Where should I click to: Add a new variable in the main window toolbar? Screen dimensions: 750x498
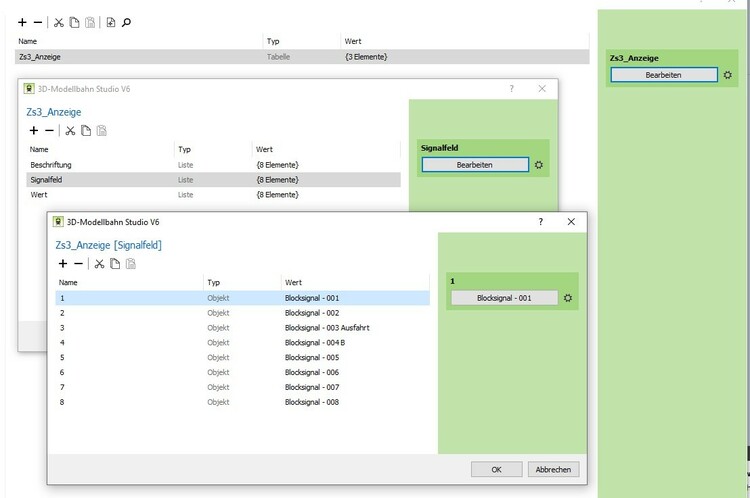click(22, 22)
